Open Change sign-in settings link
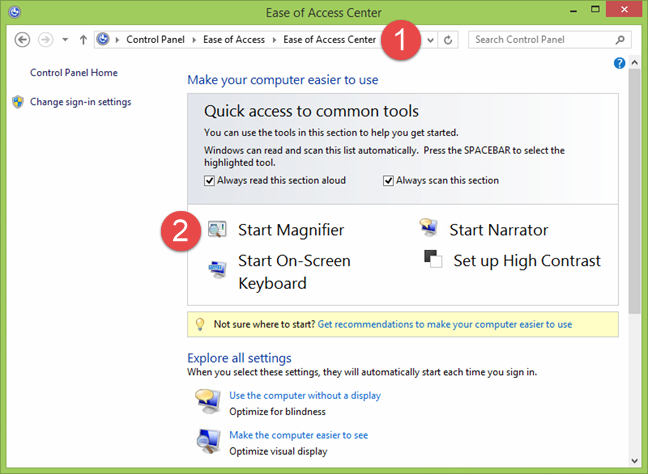Viewport: 648px width, 474px height. (x=81, y=102)
